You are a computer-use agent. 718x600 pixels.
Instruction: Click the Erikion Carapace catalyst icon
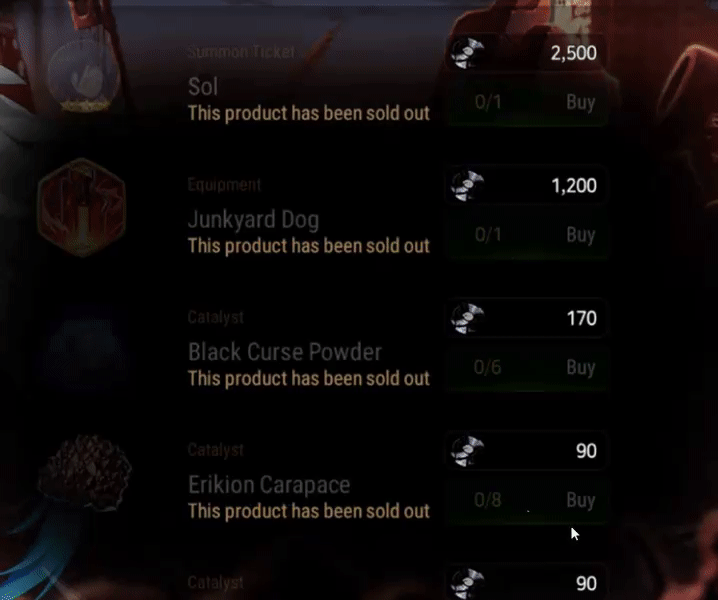[85, 473]
